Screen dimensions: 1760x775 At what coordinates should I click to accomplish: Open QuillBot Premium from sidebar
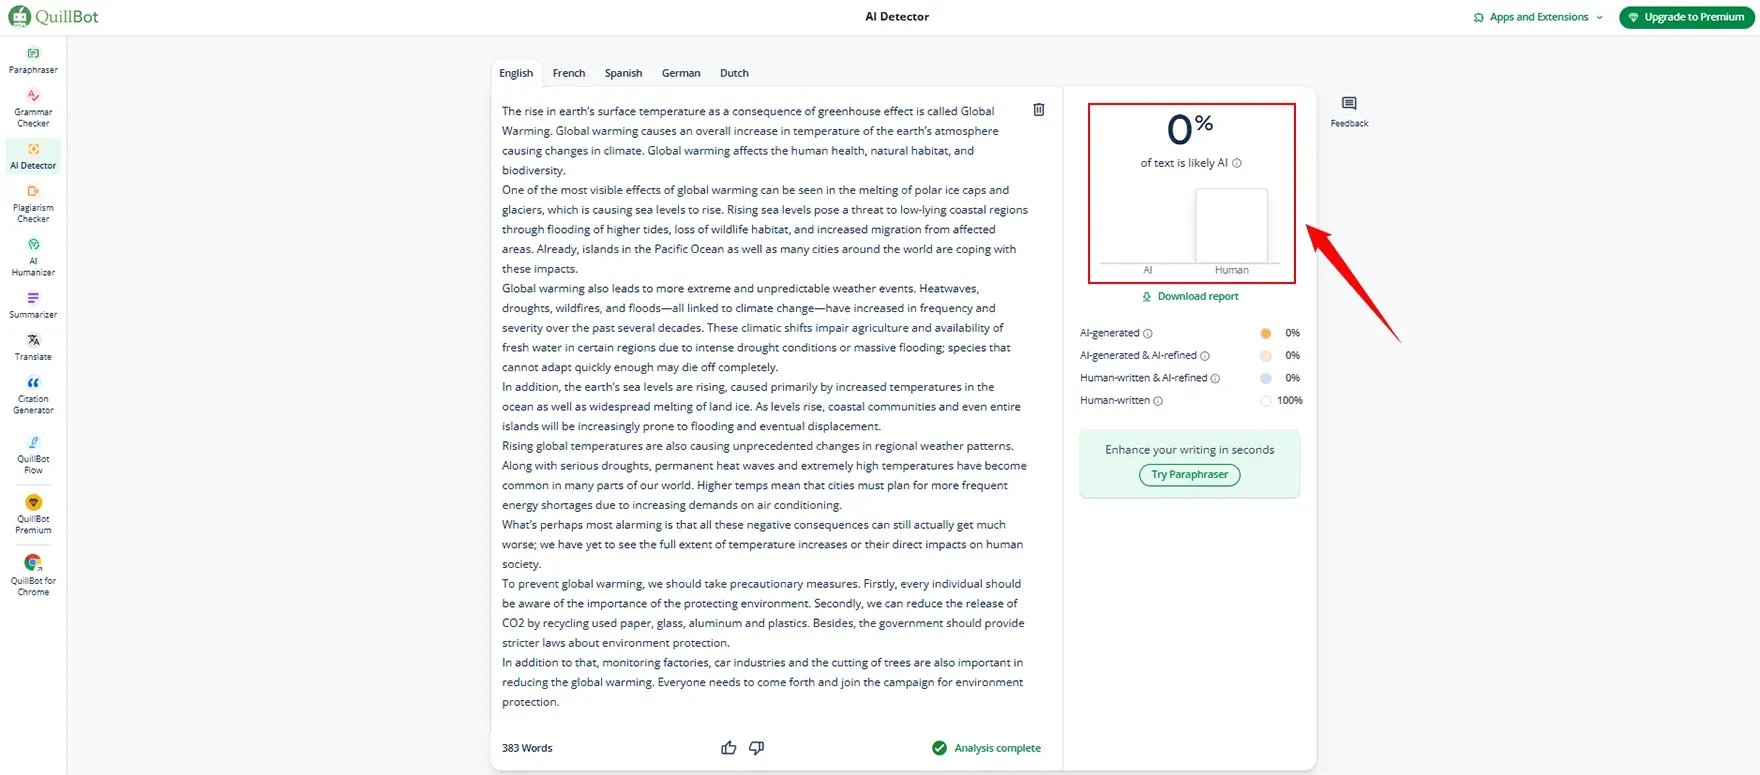(x=33, y=515)
